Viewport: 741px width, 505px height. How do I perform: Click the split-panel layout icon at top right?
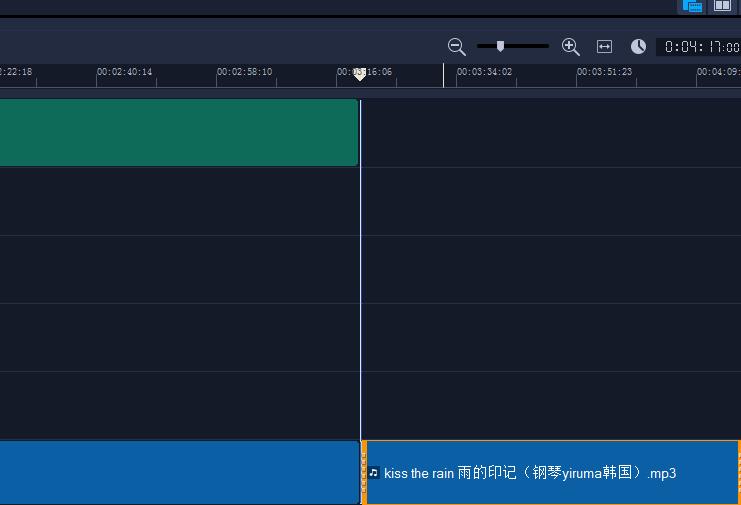tap(722, 6)
